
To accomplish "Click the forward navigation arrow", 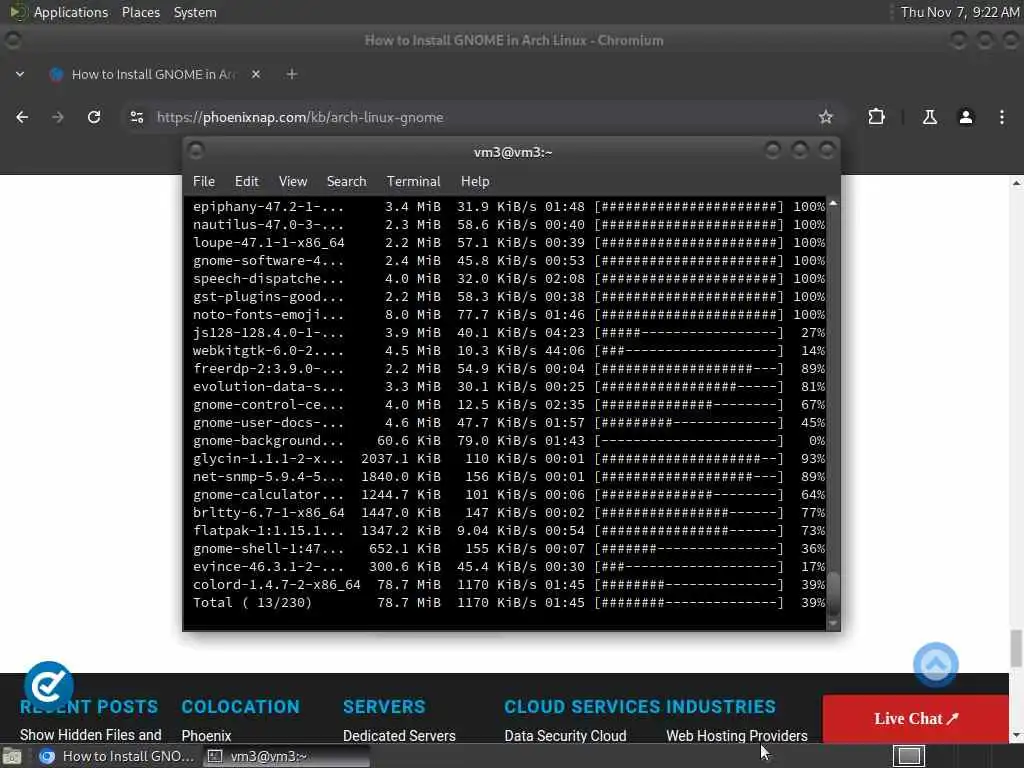I will [x=57, y=117].
